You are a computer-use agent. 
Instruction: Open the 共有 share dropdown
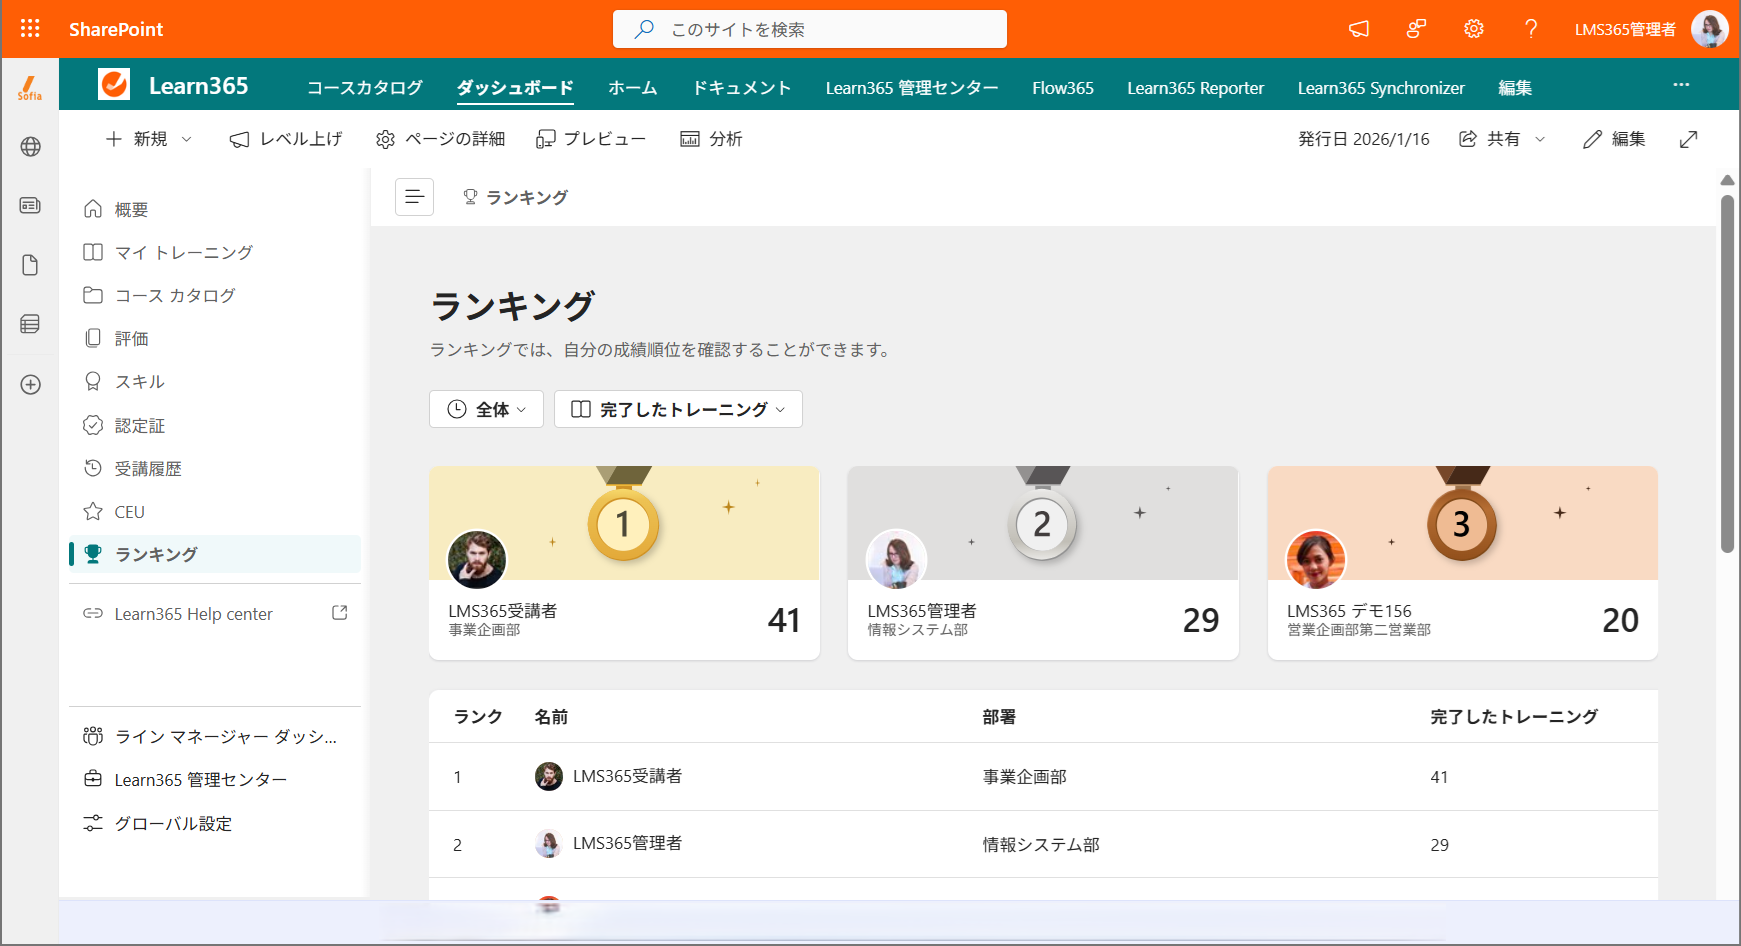[1502, 139]
